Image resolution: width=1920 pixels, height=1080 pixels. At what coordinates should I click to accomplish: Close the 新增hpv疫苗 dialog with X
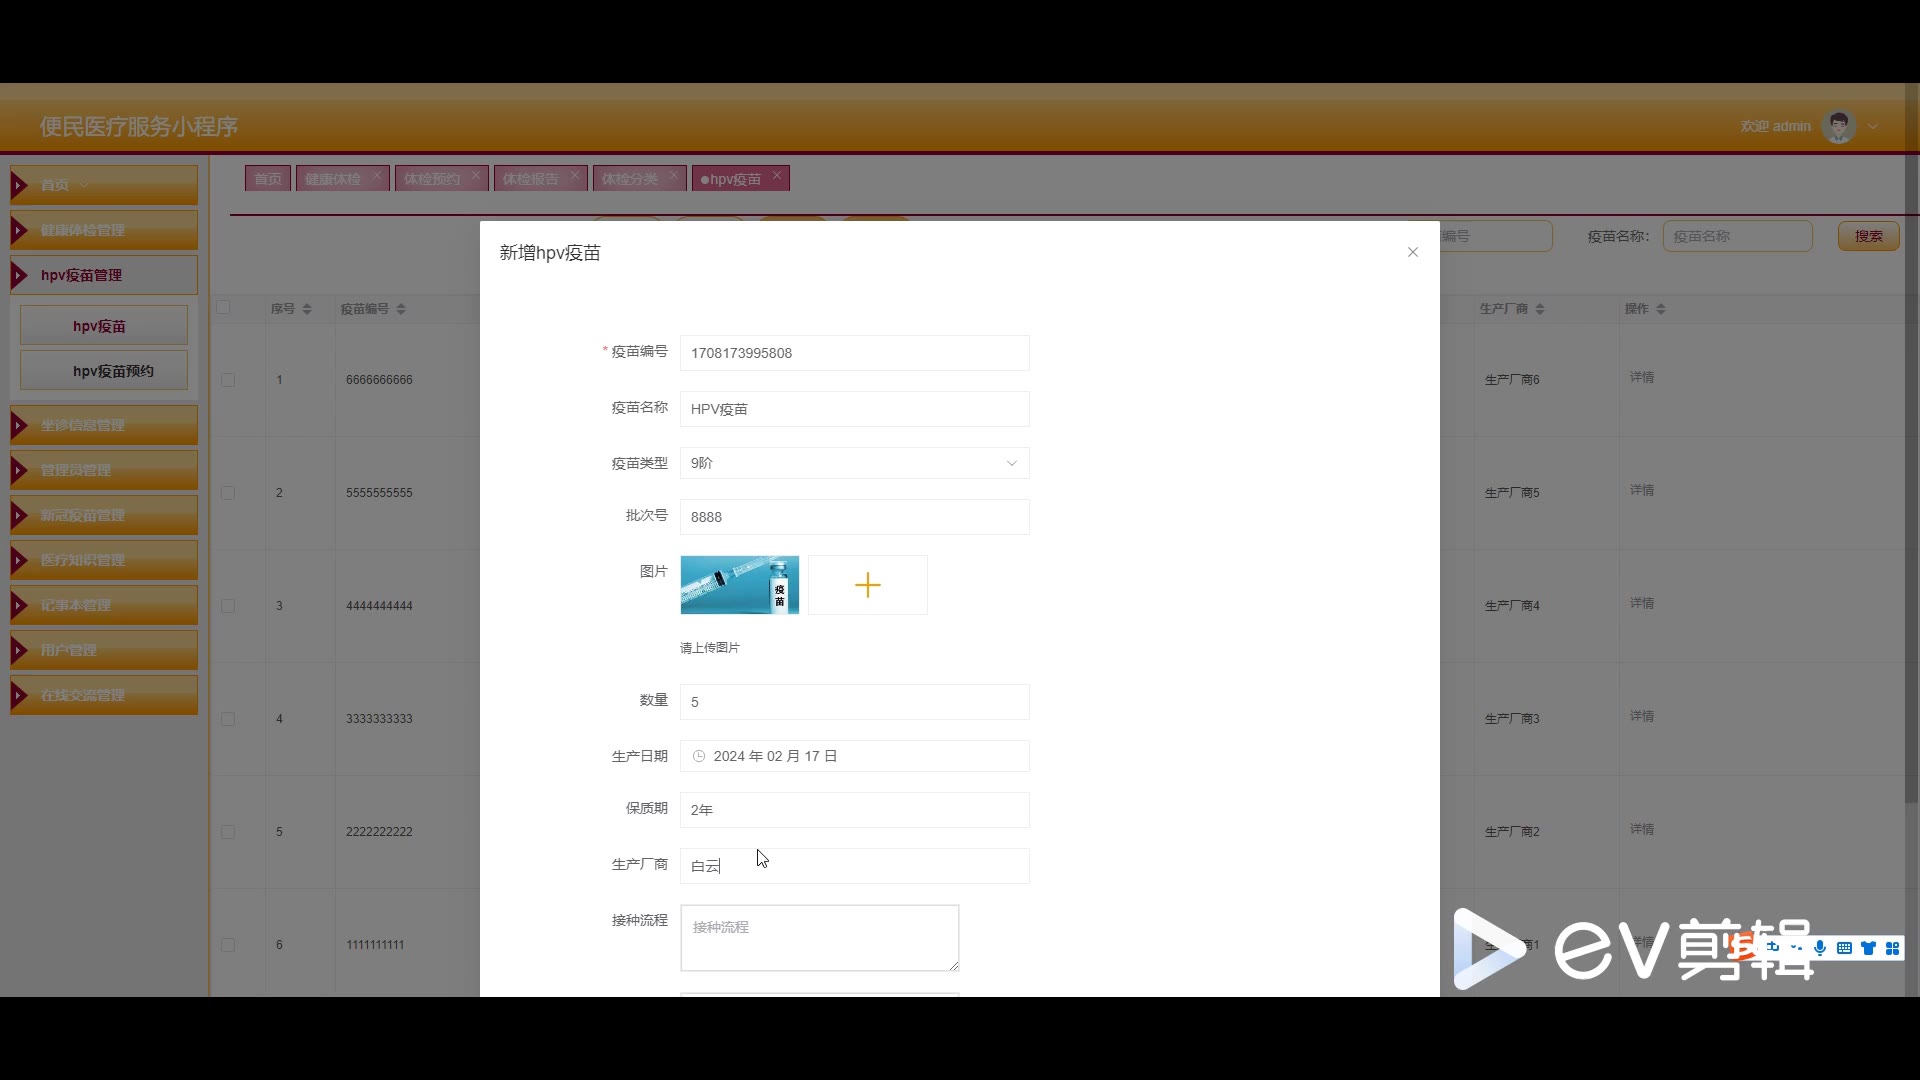pos(1412,252)
